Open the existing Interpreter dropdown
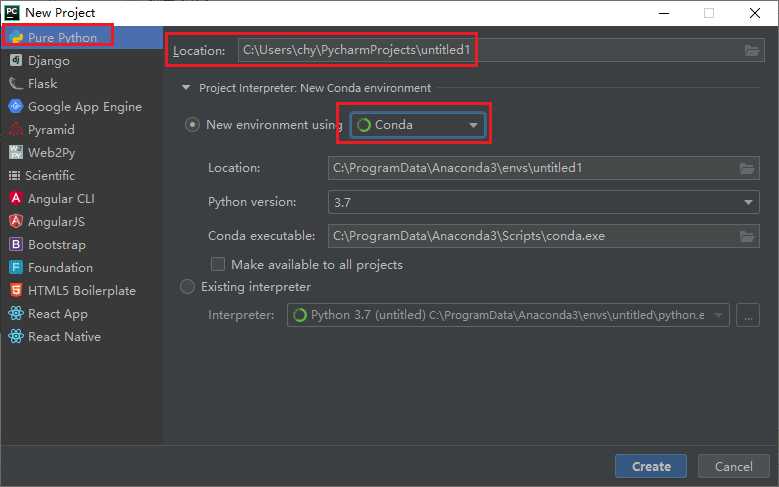Image resolution: width=779 pixels, height=487 pixels. coord(508,315)
